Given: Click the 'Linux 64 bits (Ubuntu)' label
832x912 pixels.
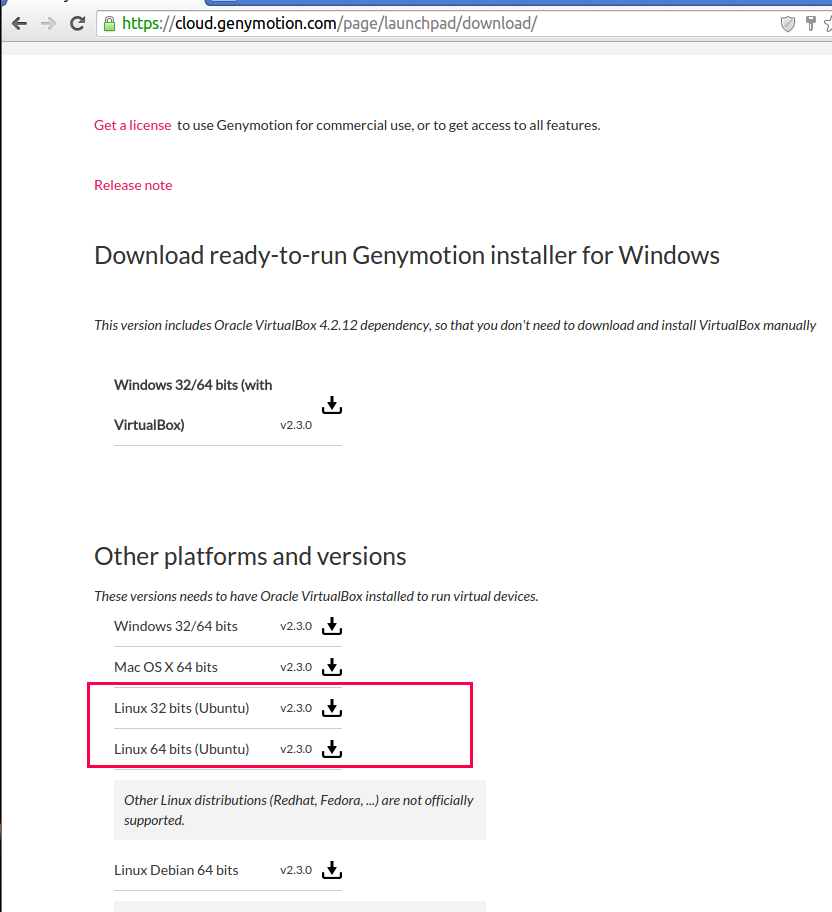Looking at the screenshot, I should point(182,749).
